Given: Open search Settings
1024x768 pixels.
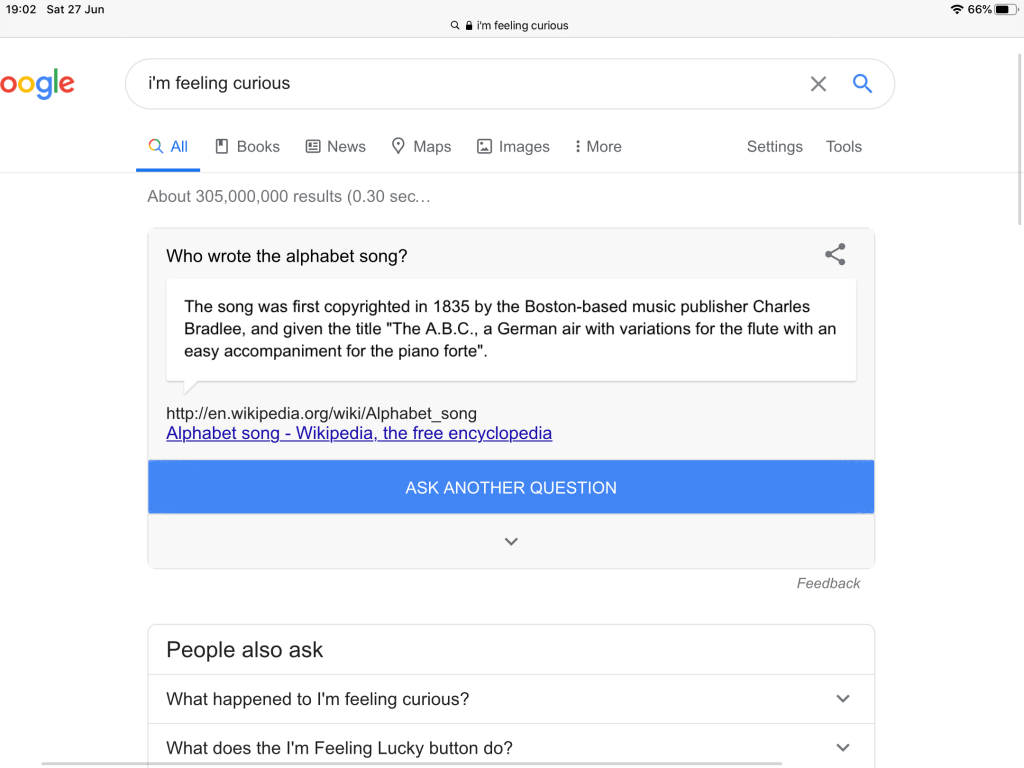Looking at the screenshot, I should (774, 146).
